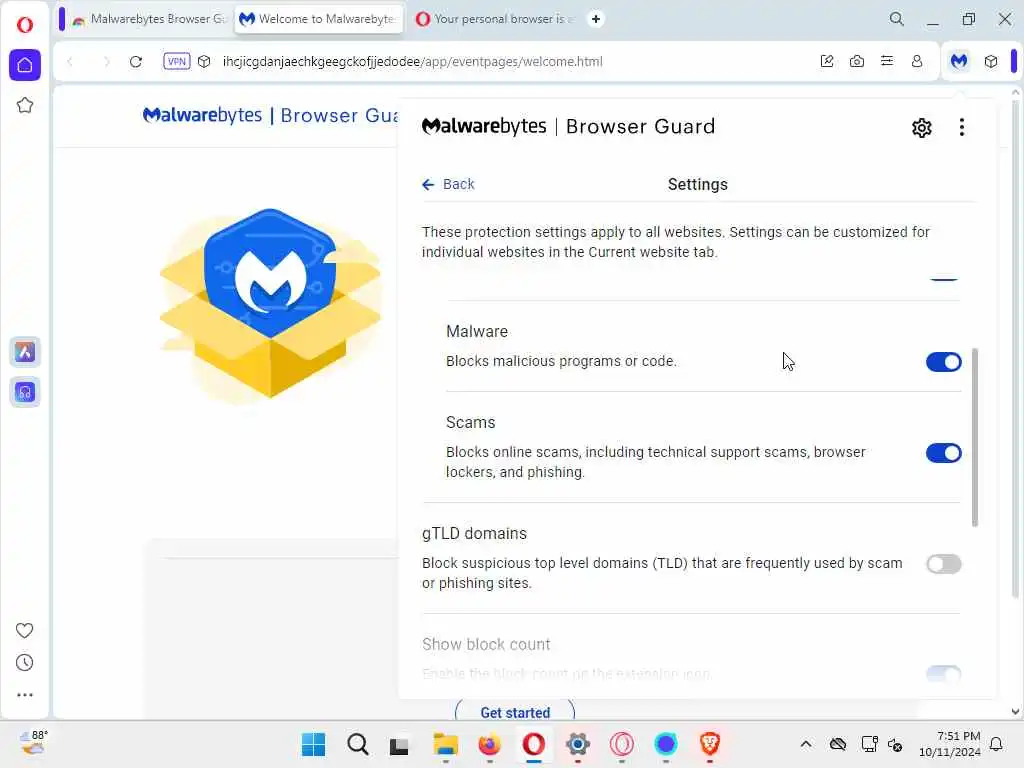Take a snapshot with camera icon
Image resolution: width=1024 pixels, height=768 pixels.
[x=856, y=61]
